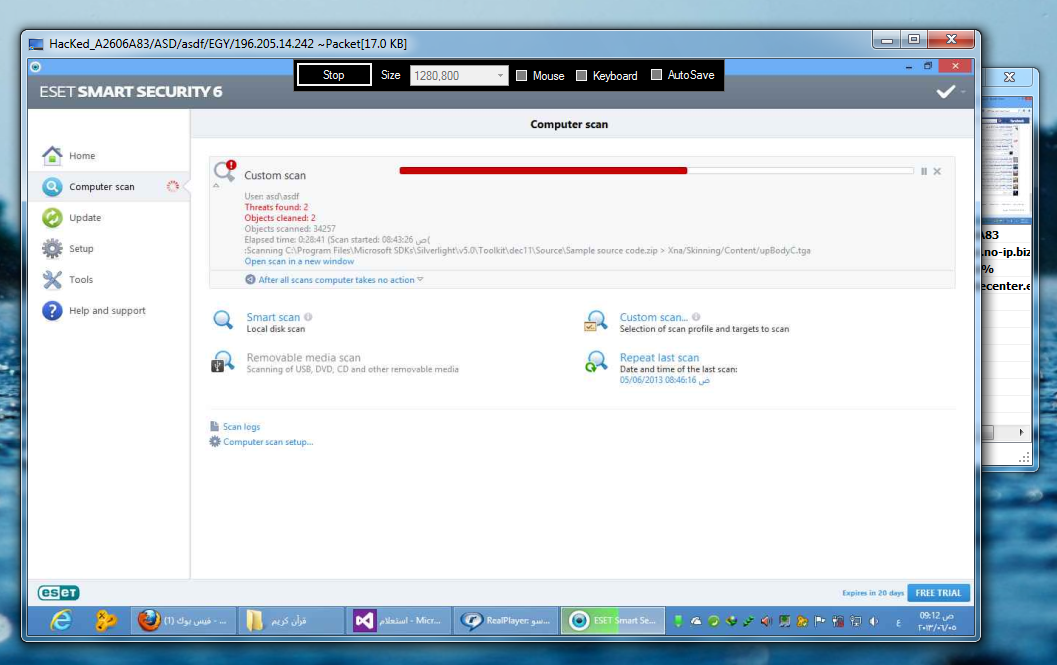Click the cloud icon in system tray
This screenshot has height=665, width=1057.
[696, 621]
